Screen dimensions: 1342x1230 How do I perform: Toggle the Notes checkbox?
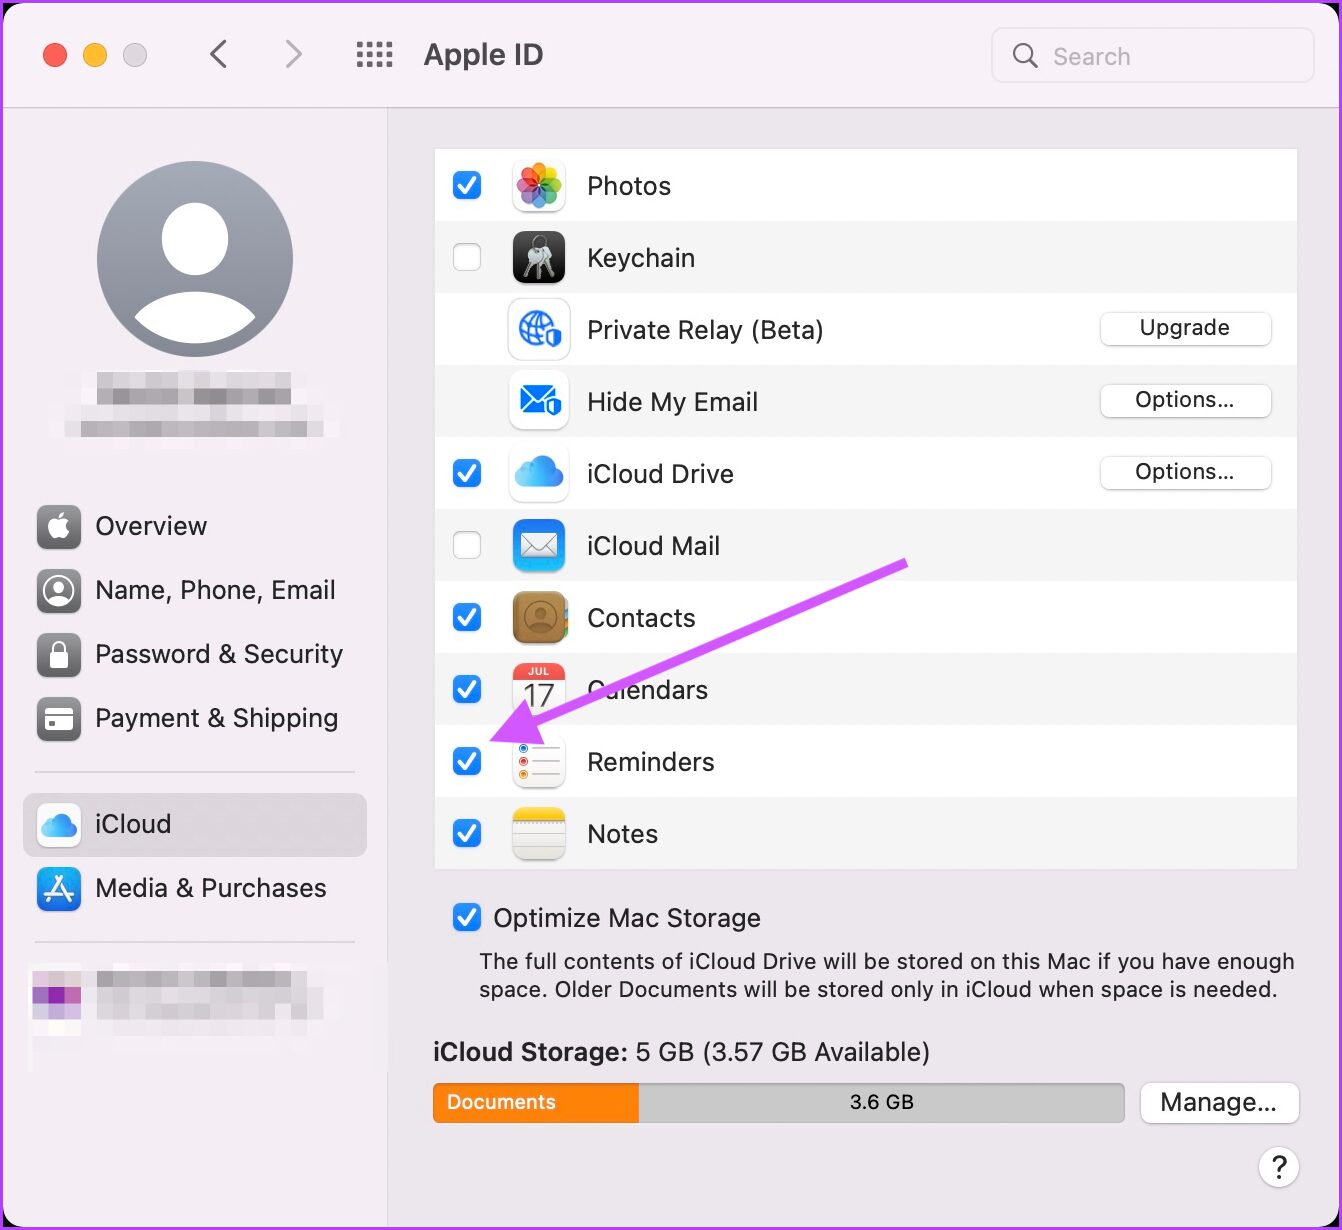point(467,833)
